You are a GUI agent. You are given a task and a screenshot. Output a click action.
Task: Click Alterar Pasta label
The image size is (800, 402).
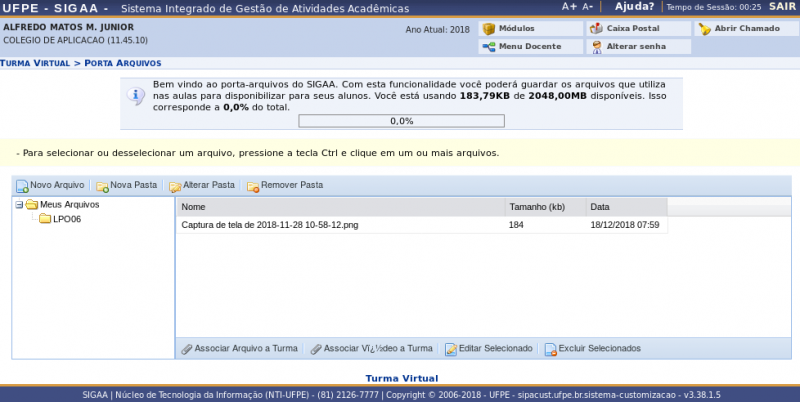tap(209, 185)
